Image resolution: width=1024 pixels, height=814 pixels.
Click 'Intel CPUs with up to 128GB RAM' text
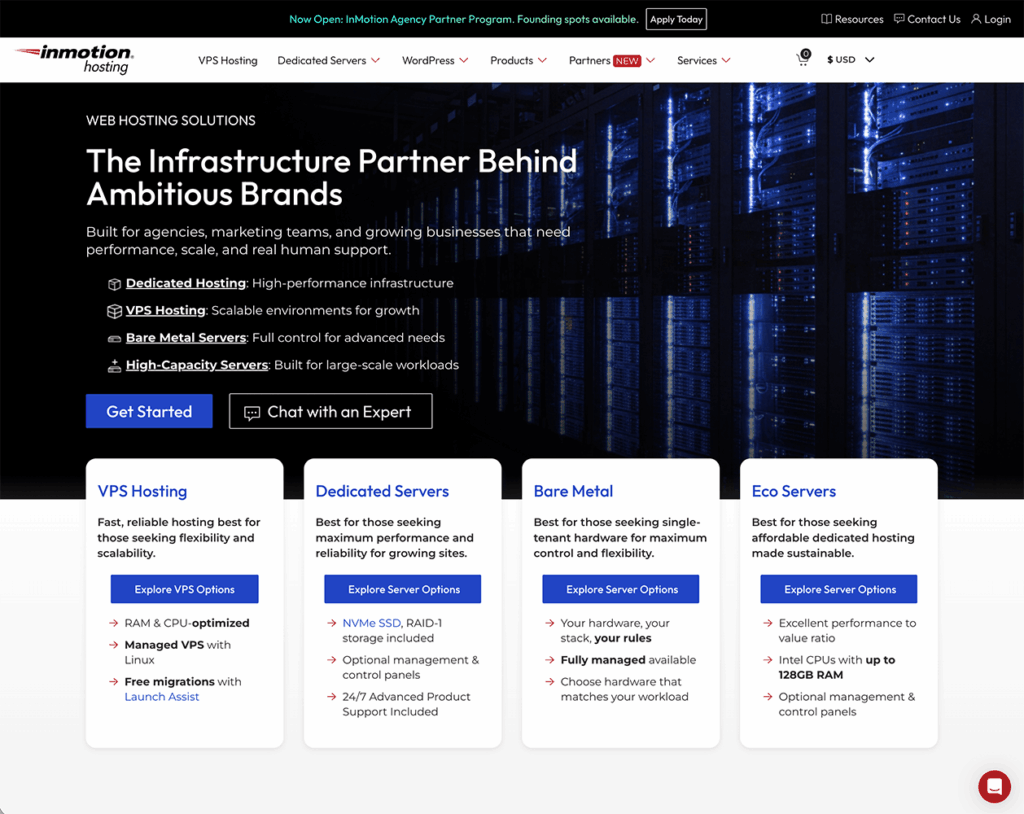(x=837, y=668)
